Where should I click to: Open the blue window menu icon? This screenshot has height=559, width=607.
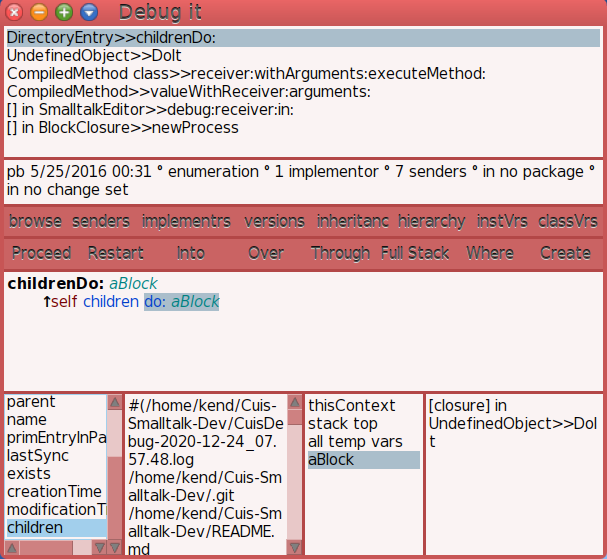tap(89, 12)
